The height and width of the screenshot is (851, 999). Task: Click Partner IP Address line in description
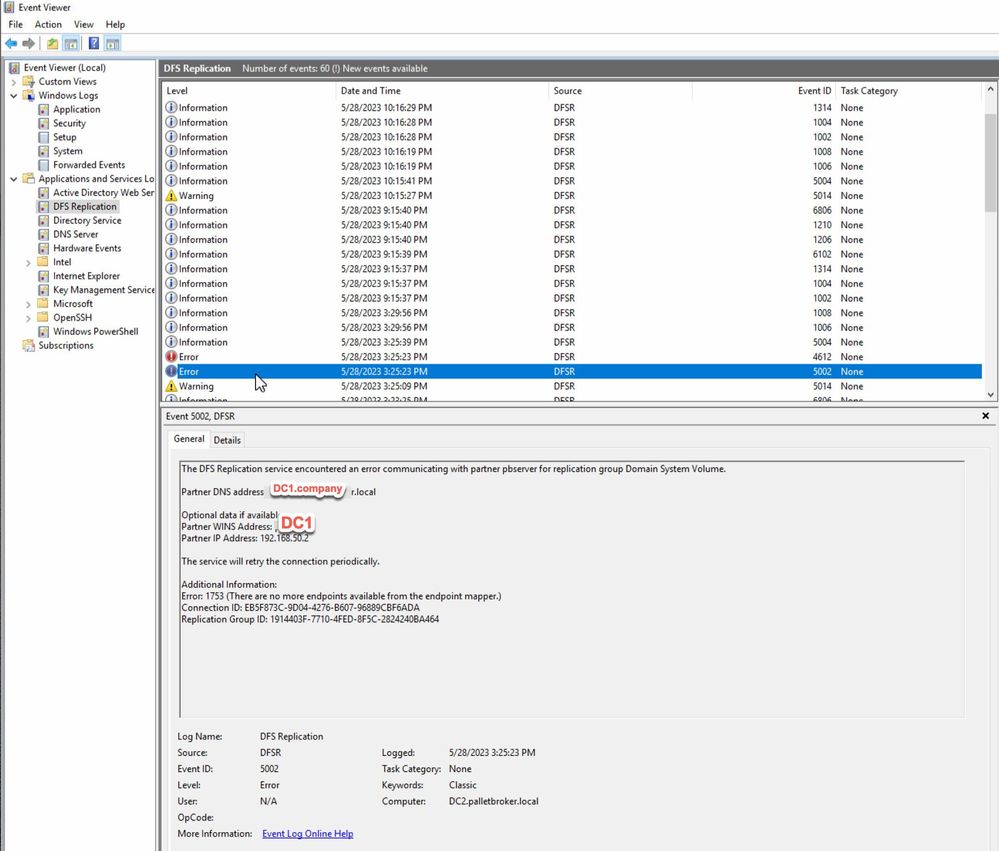(245, 538)
